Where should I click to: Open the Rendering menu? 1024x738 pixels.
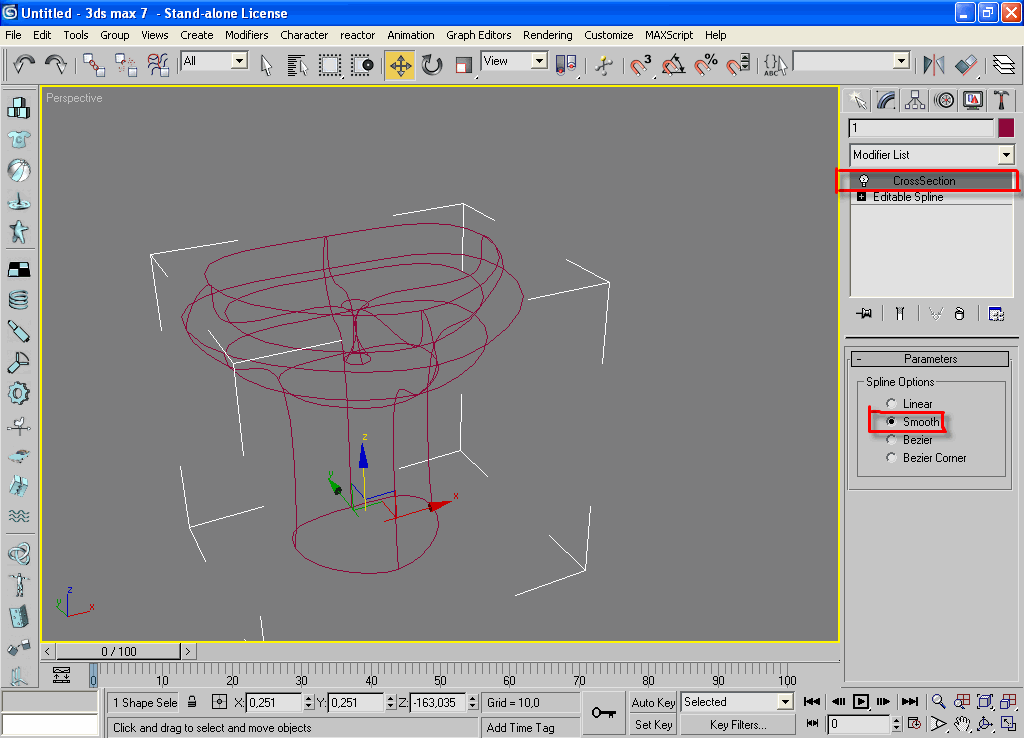pyautogui.click(x=547, y=35)
